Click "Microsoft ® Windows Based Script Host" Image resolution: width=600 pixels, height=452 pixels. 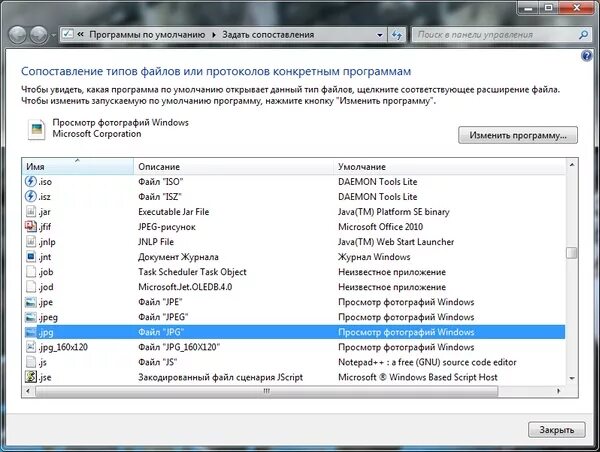coord(417,377)
